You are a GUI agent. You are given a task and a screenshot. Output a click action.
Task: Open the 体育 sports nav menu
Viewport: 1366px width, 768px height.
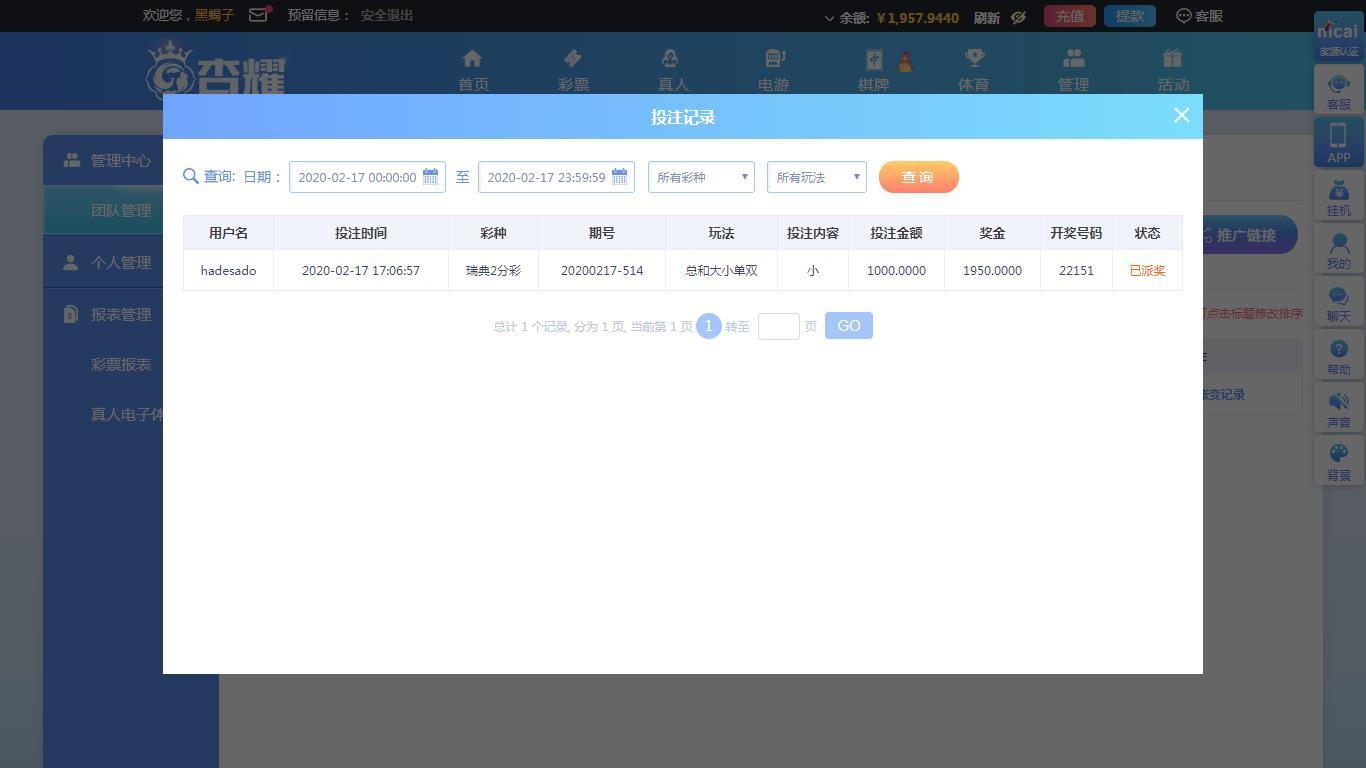pos(973,70)
